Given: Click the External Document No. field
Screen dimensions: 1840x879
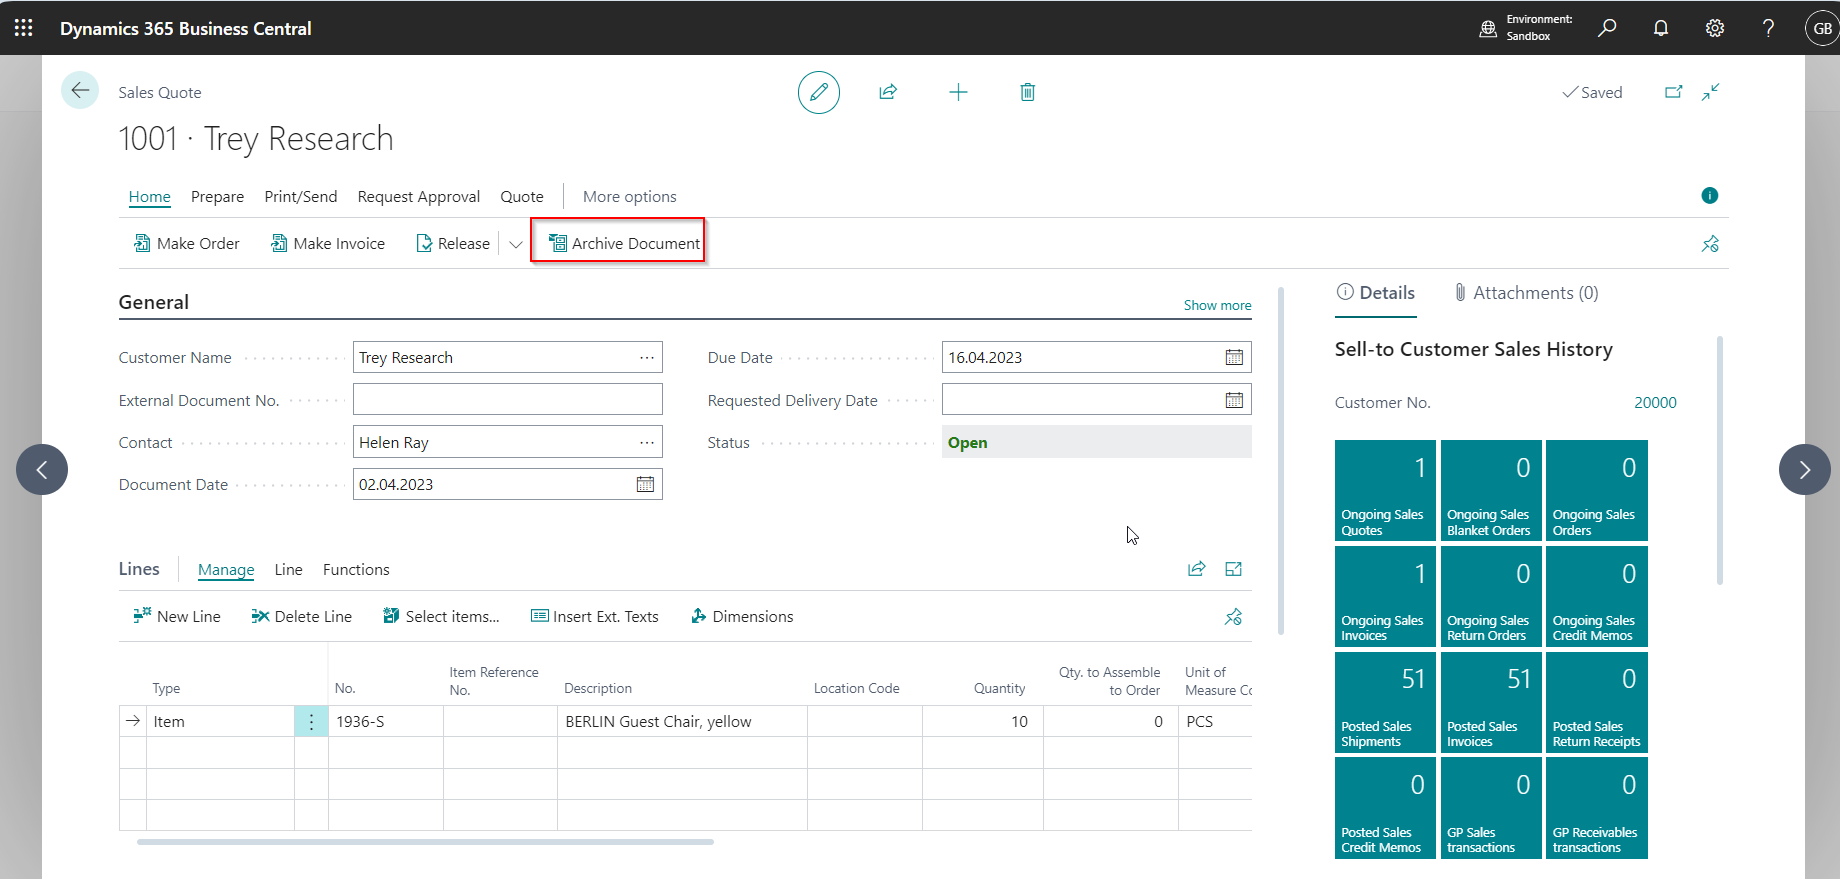Looking at the screenshot, I should click(x=507, y=400).
